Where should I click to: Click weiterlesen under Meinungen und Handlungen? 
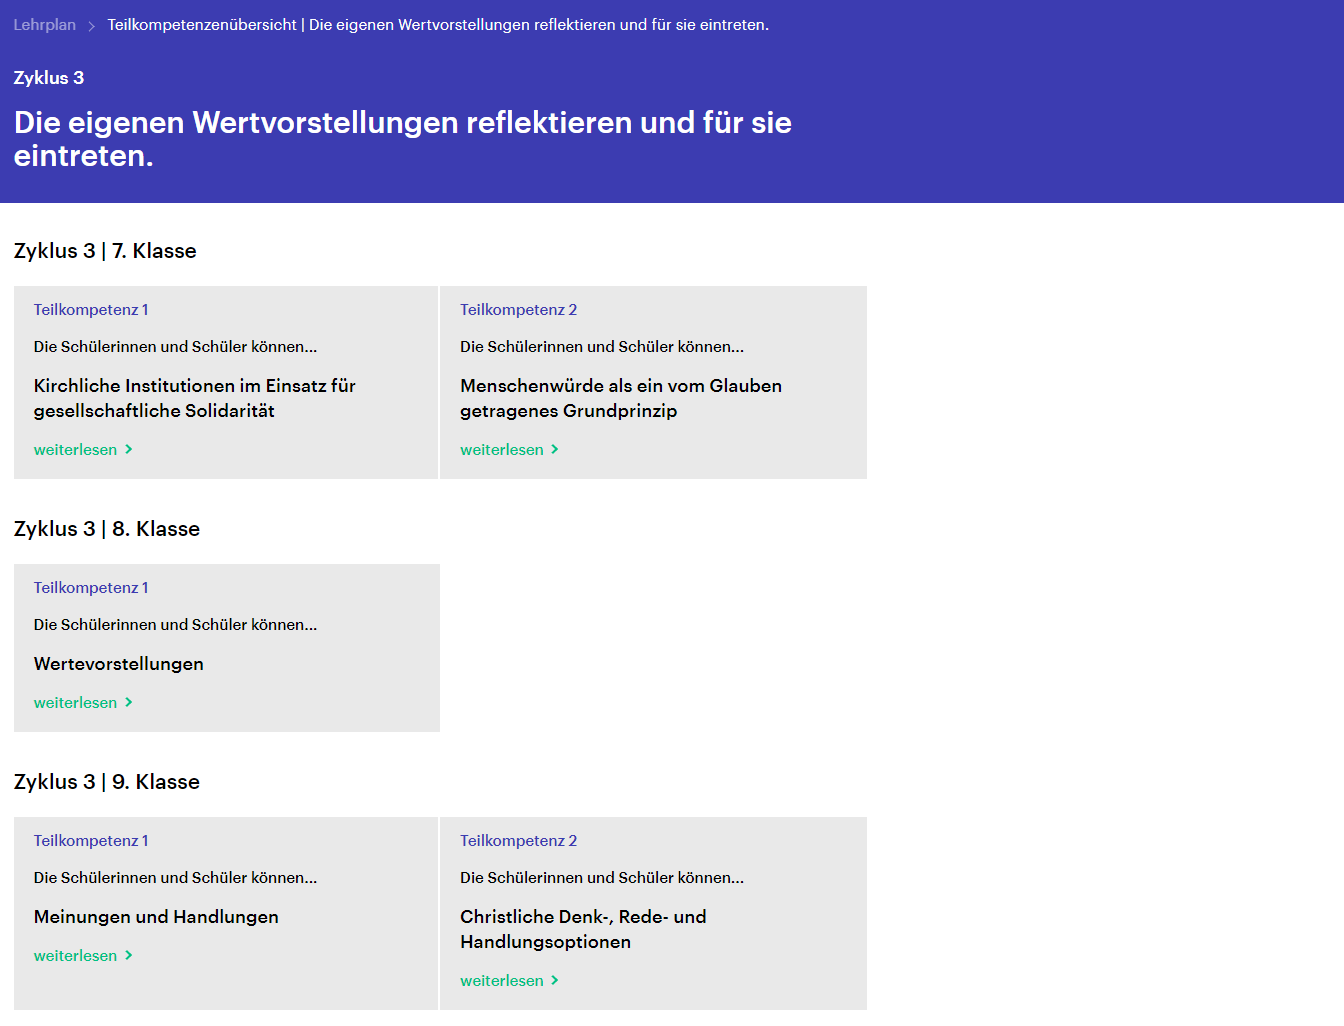(75, 956)
